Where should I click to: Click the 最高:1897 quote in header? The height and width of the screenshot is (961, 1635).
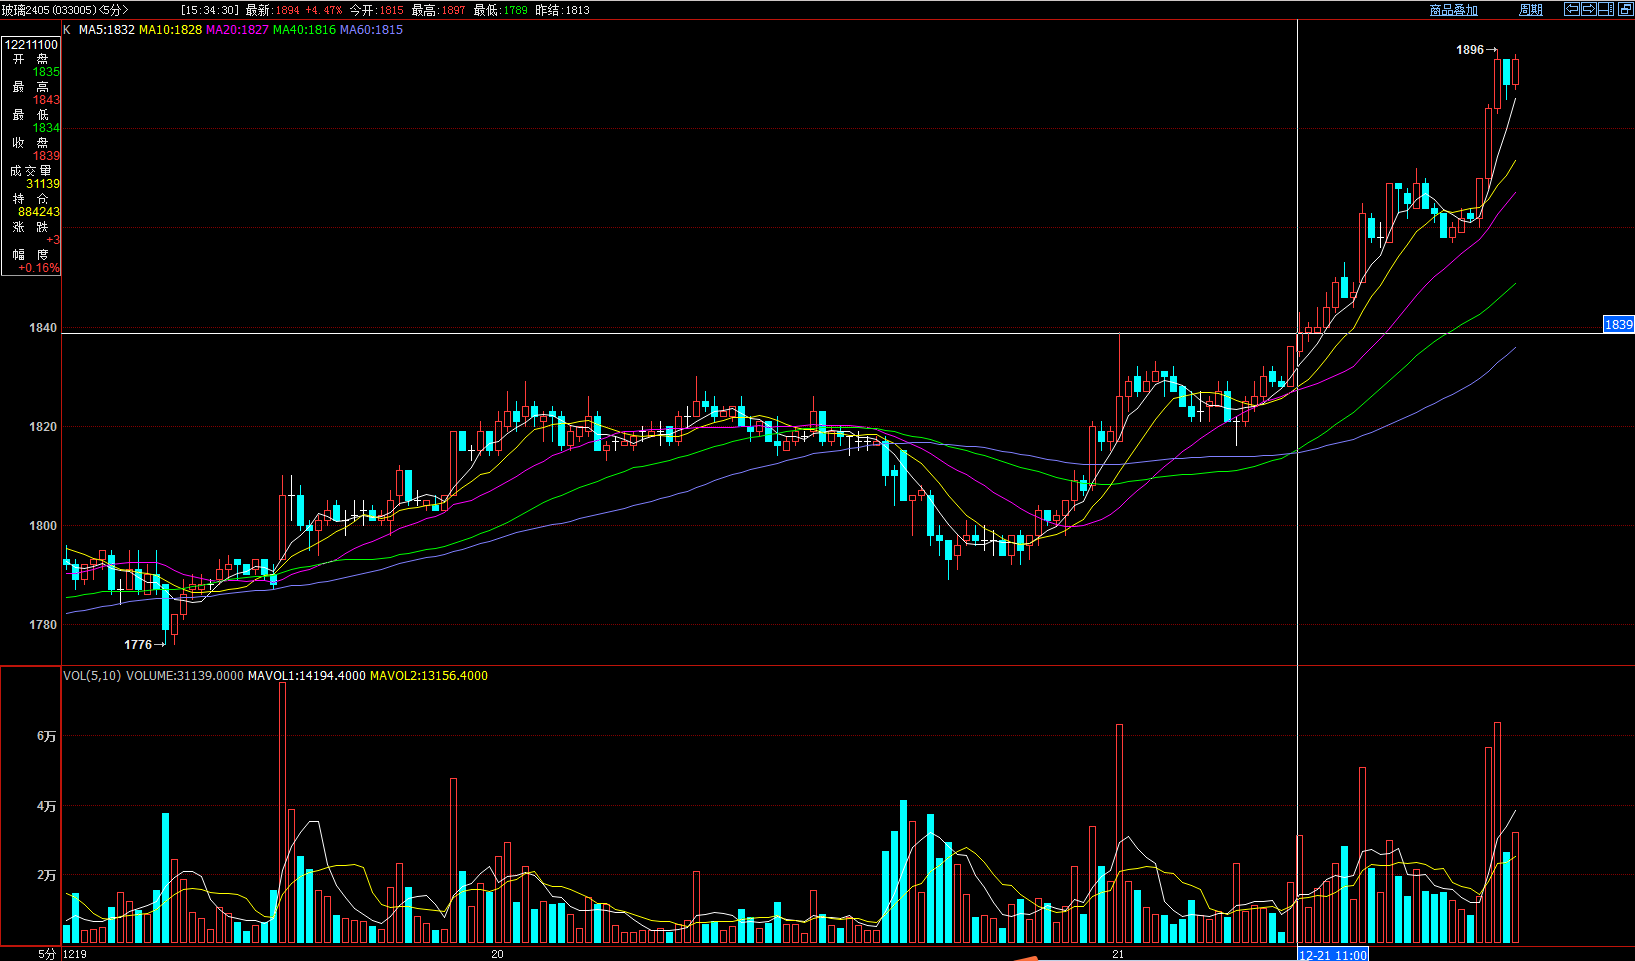[x=438, y=10]
